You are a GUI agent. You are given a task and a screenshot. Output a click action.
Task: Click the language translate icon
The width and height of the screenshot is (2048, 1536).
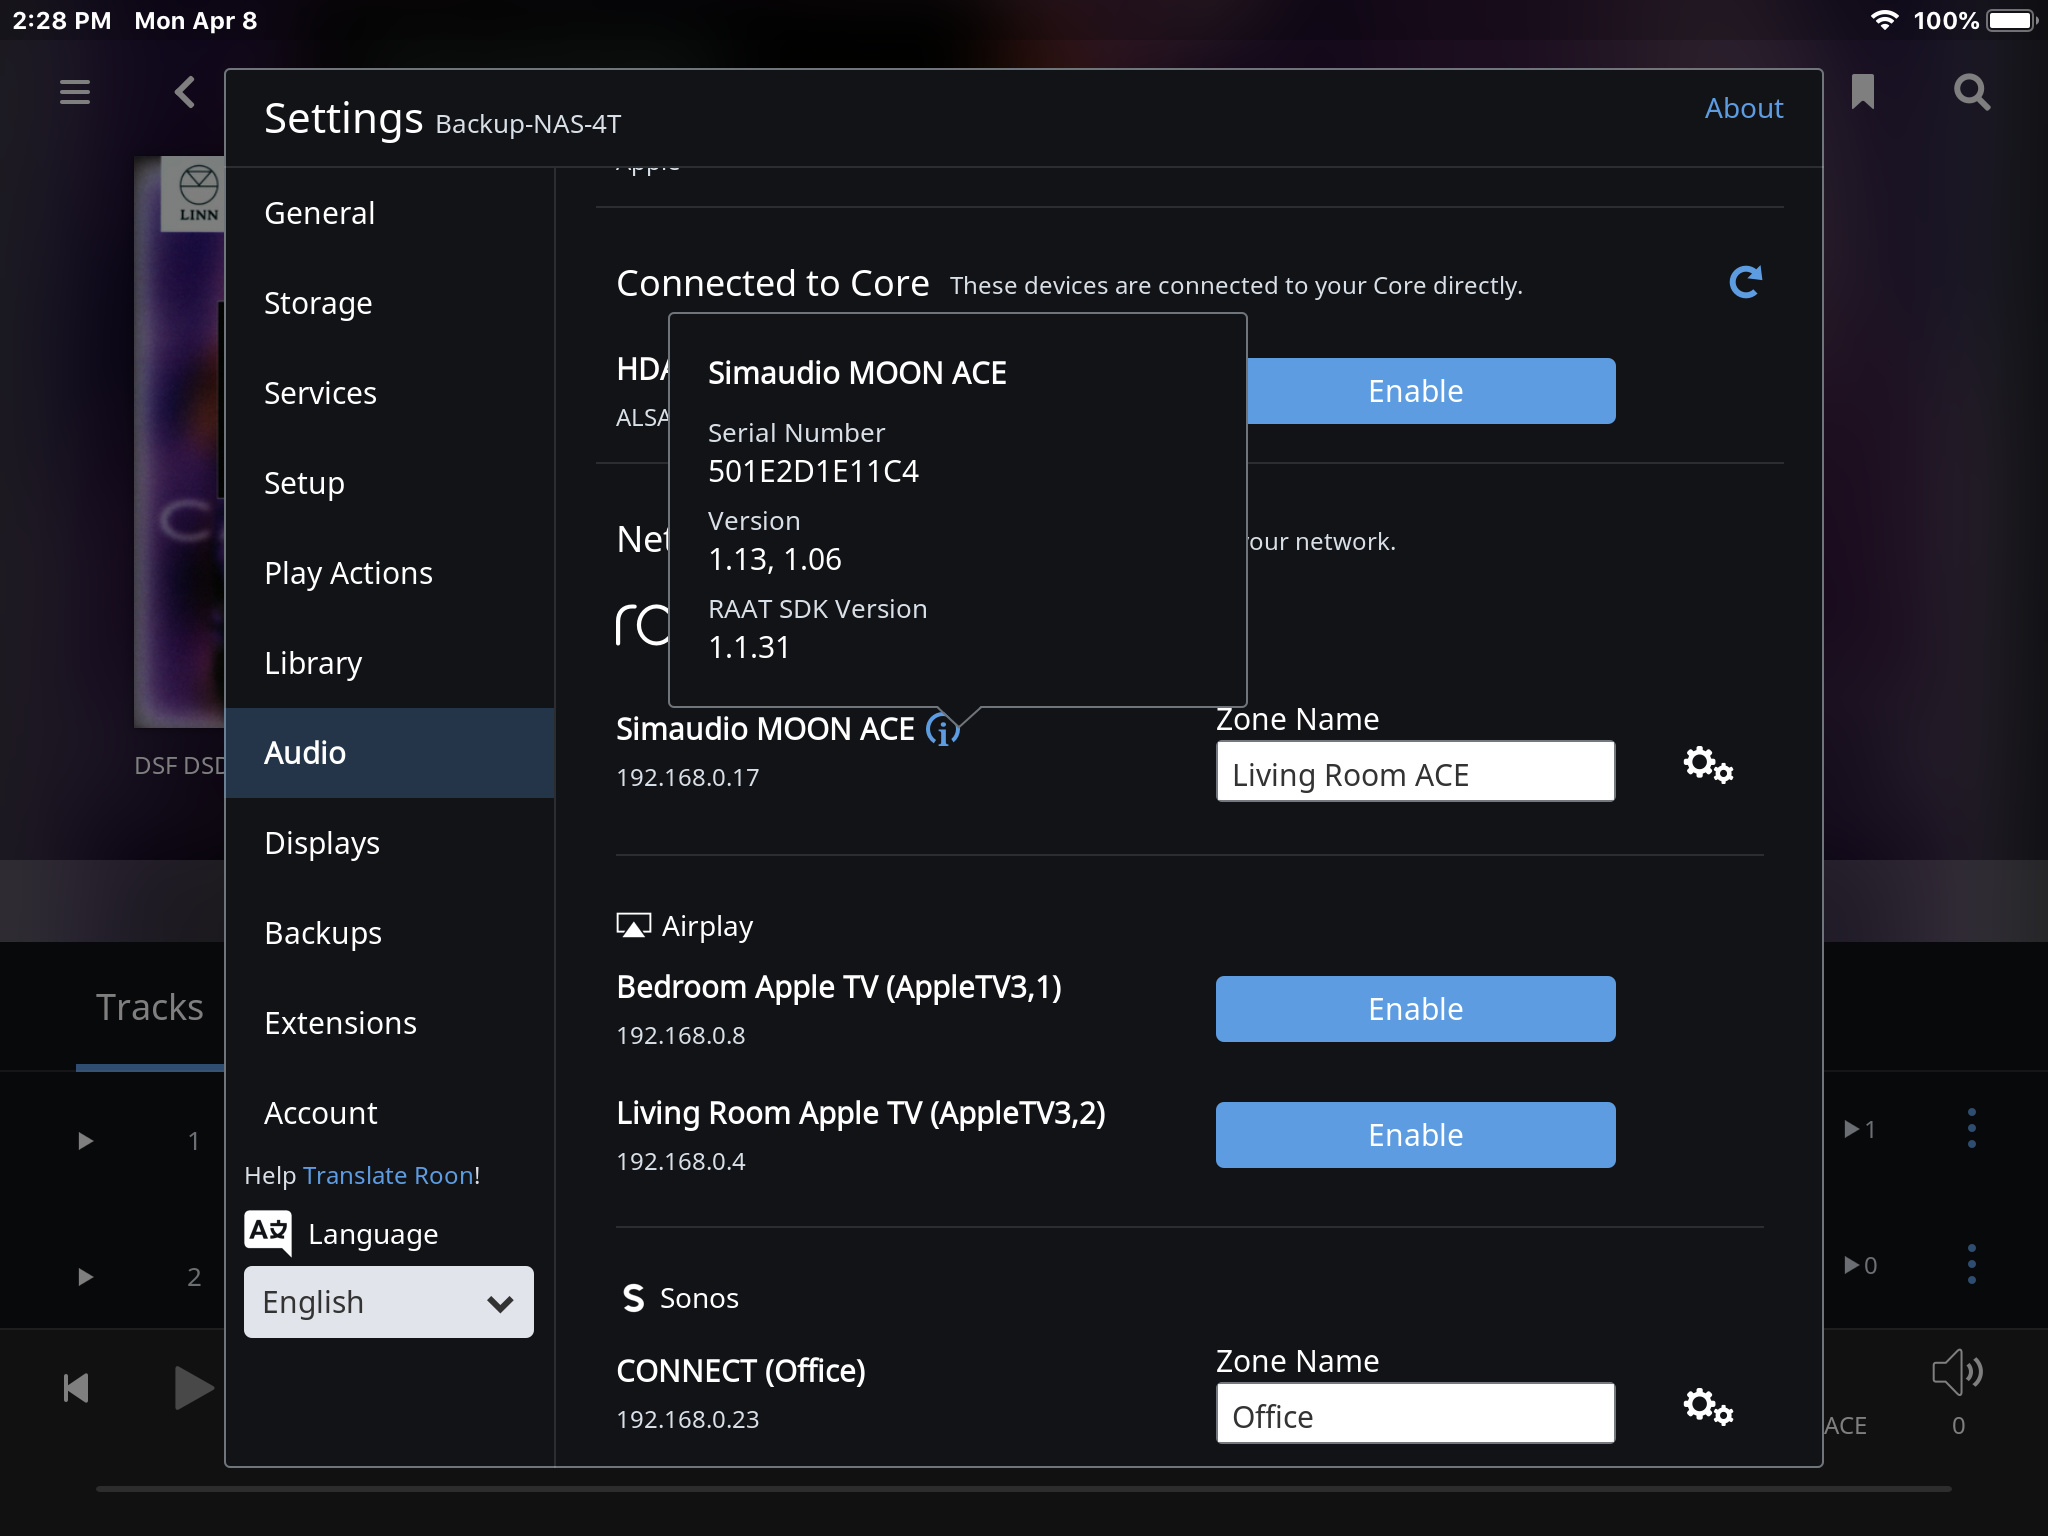point(268,1233)
